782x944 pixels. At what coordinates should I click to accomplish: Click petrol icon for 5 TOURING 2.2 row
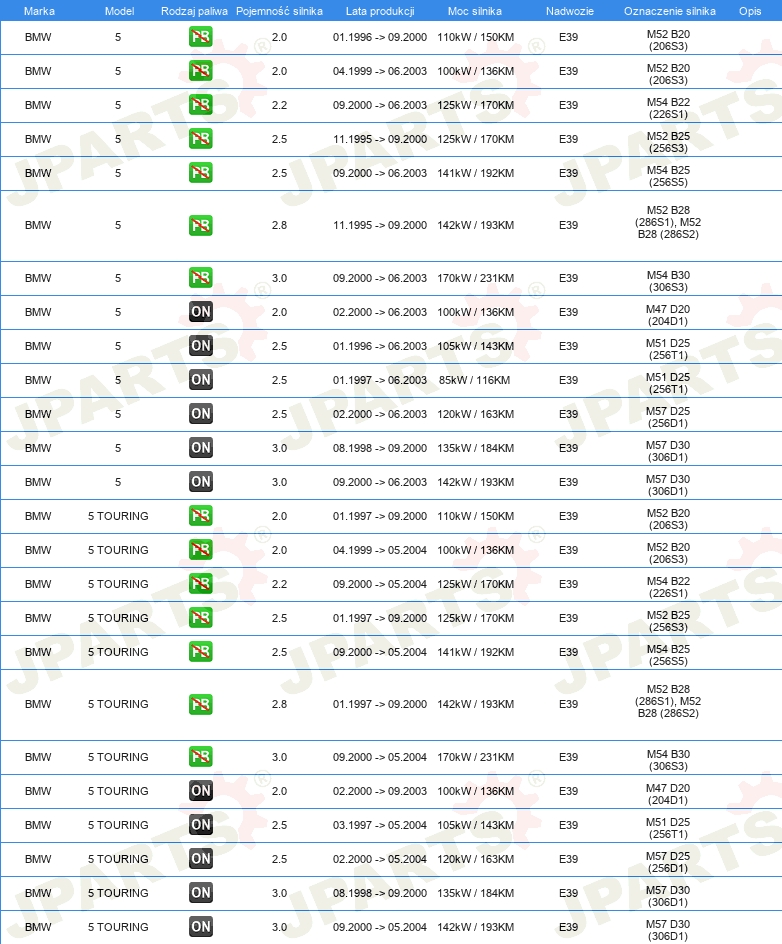(200, 584)
